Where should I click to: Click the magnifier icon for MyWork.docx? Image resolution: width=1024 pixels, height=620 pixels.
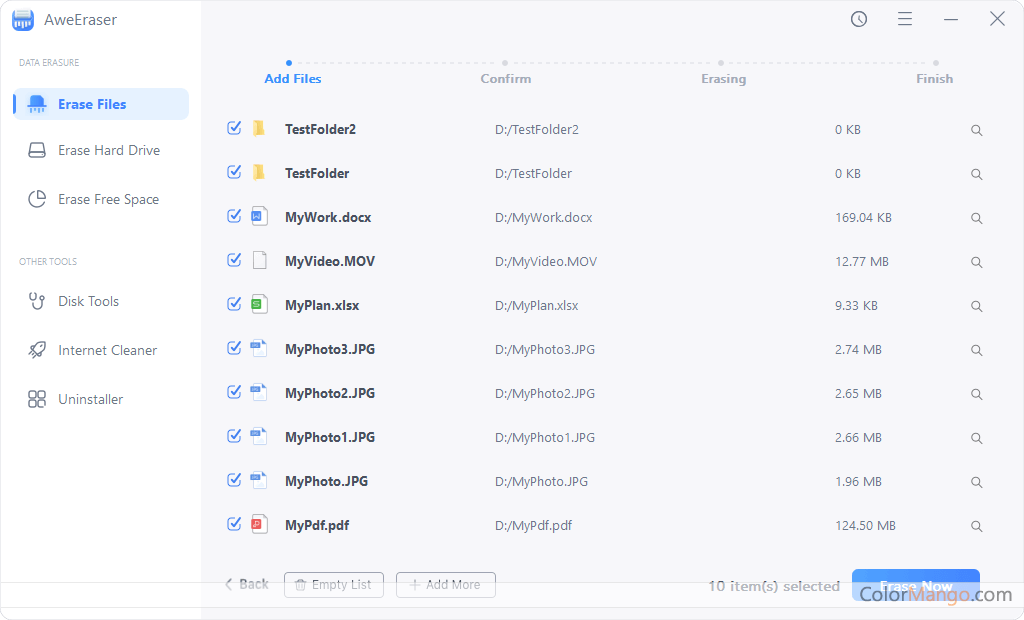click(x=976, y=218)
